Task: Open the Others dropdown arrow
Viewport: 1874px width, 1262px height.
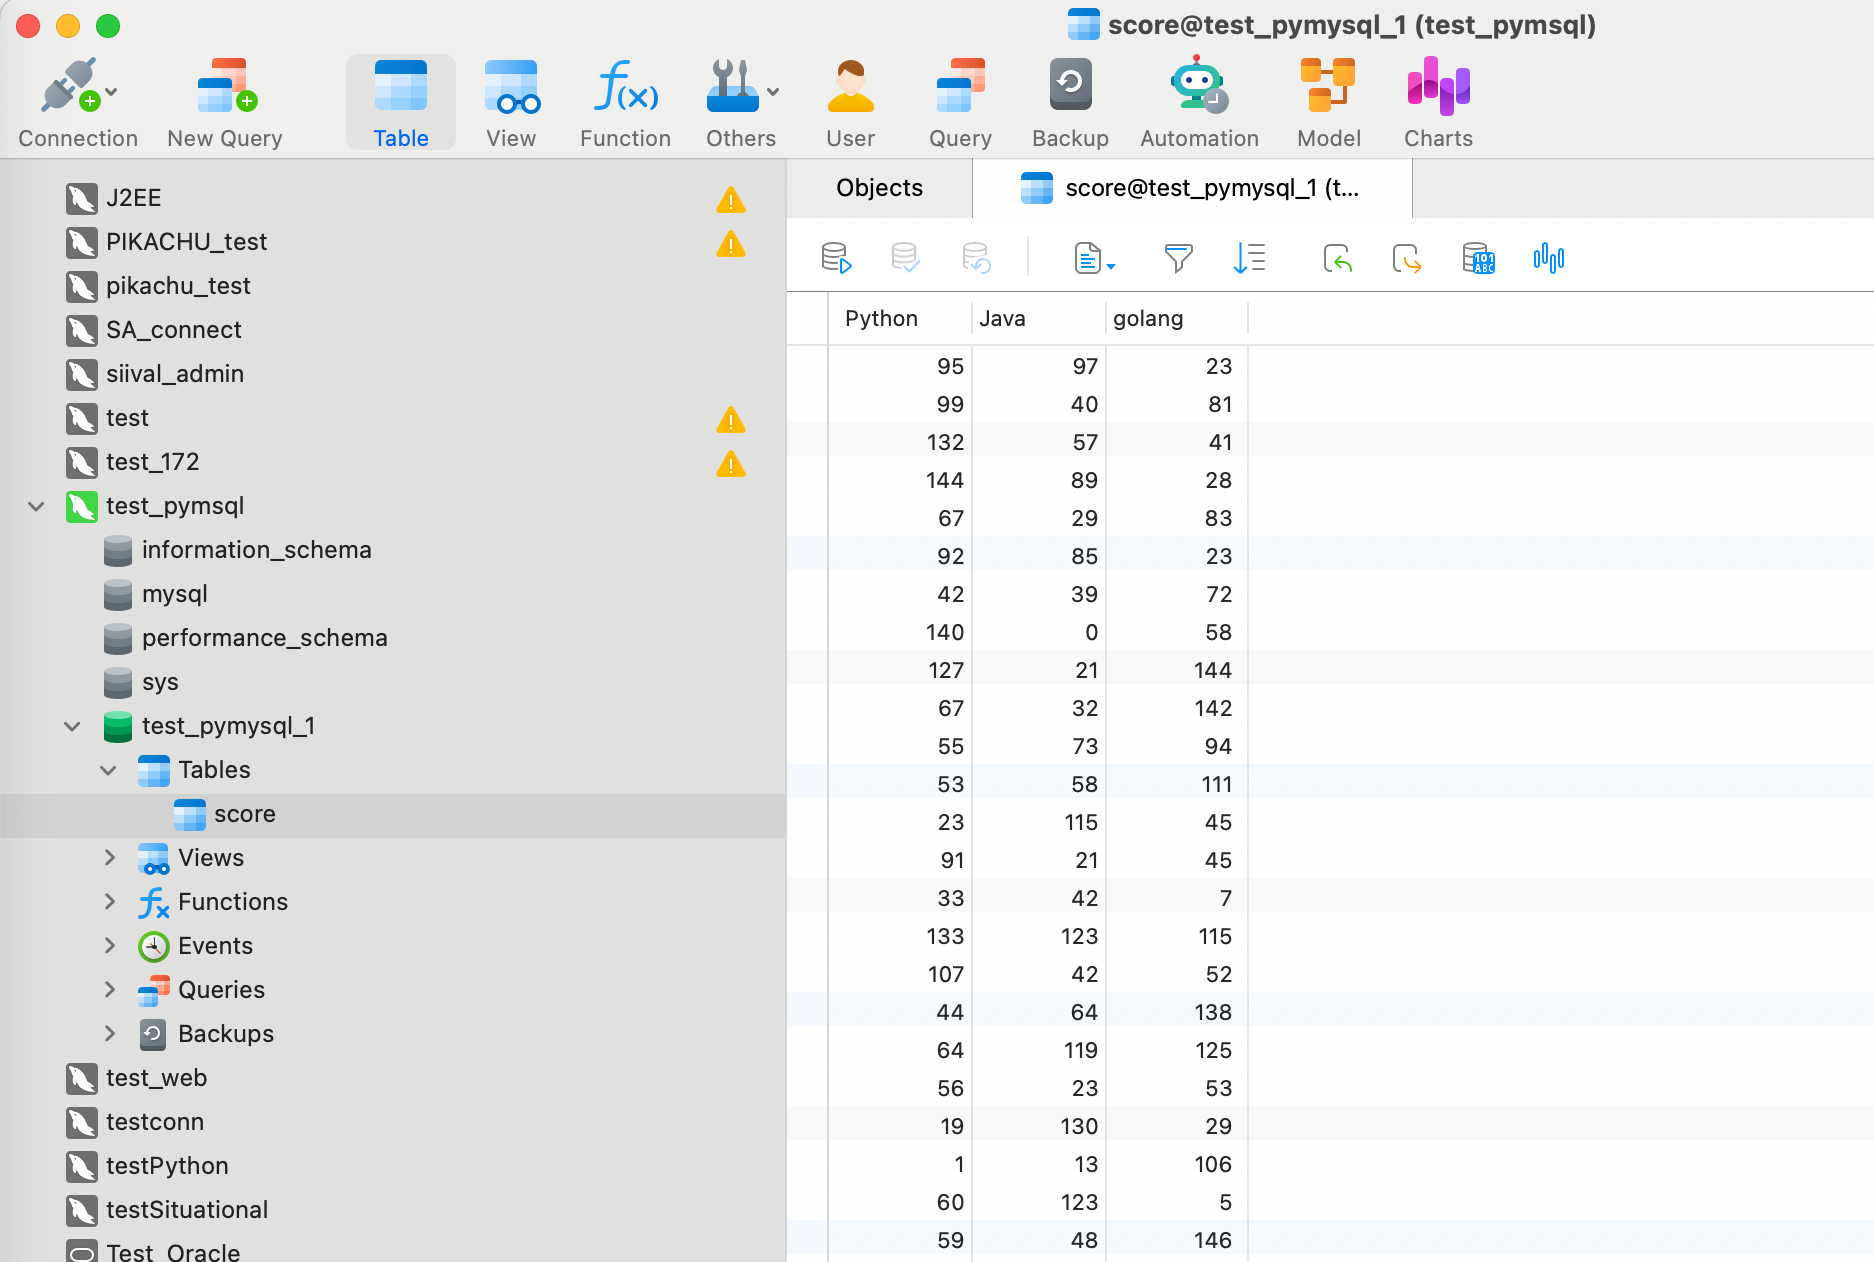Action: 773,92
